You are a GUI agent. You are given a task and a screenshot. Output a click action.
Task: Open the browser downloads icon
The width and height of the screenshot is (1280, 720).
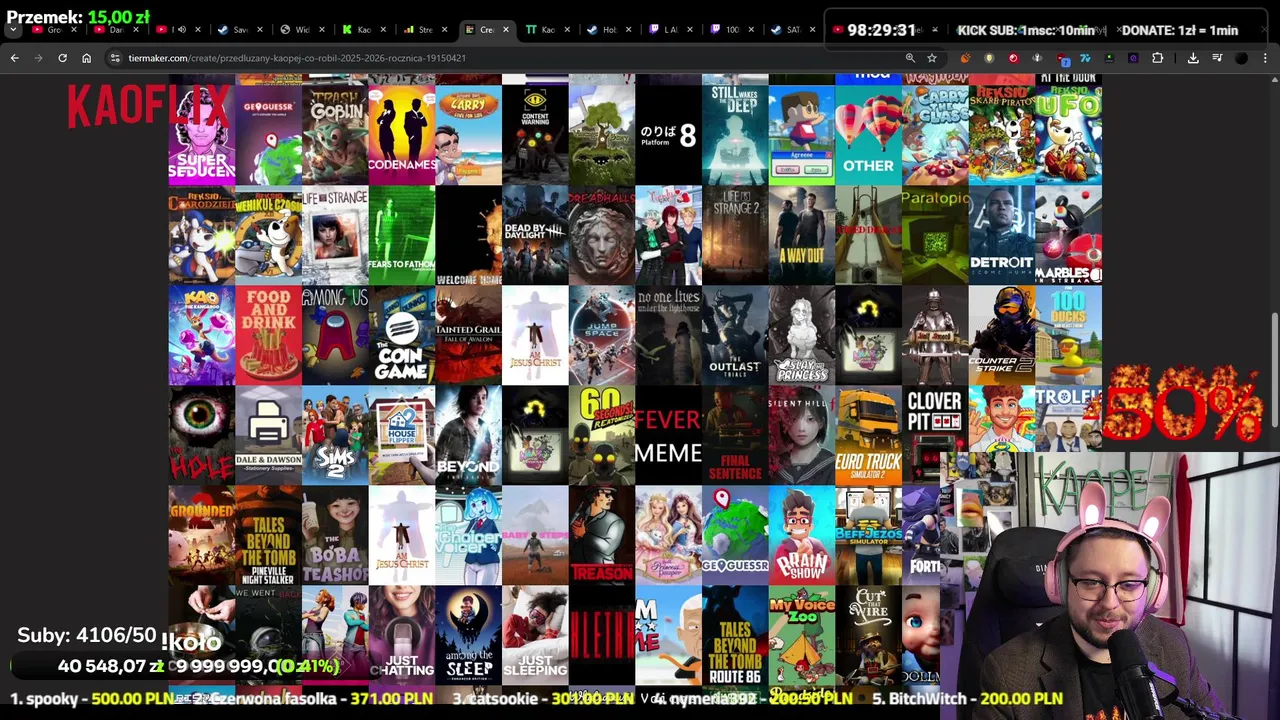point(1193,58)
